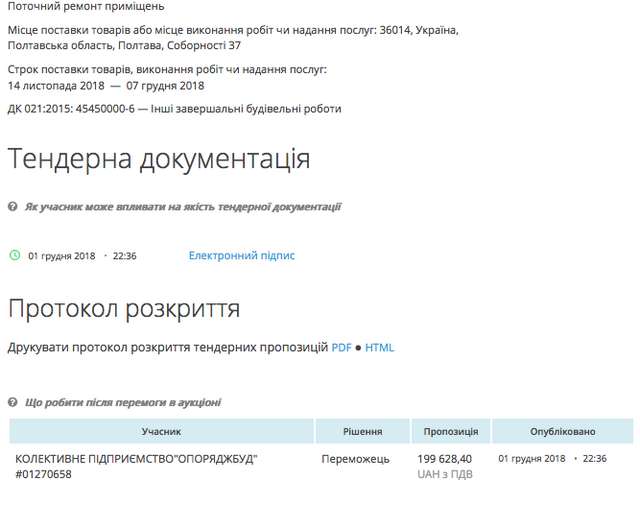Image resolution: width=640 pixels, height=510 pixels.
Task: Open the protocol as HTML
Action: click(379, 348)
